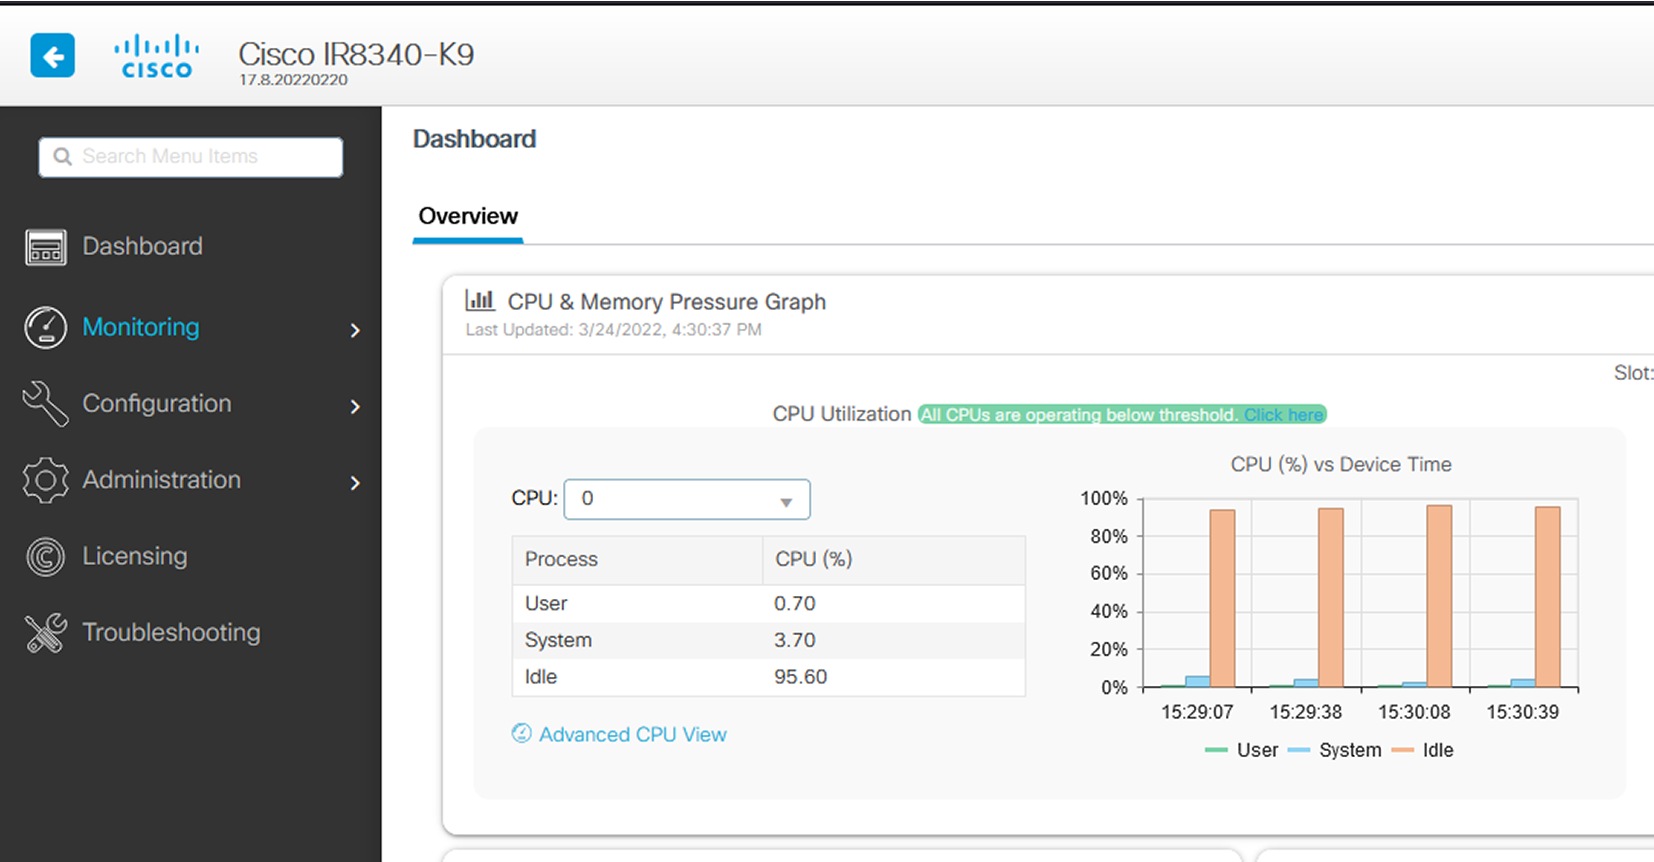Click the 'Click here' threshold link
1654x862 pixels.
point(1283,415)
